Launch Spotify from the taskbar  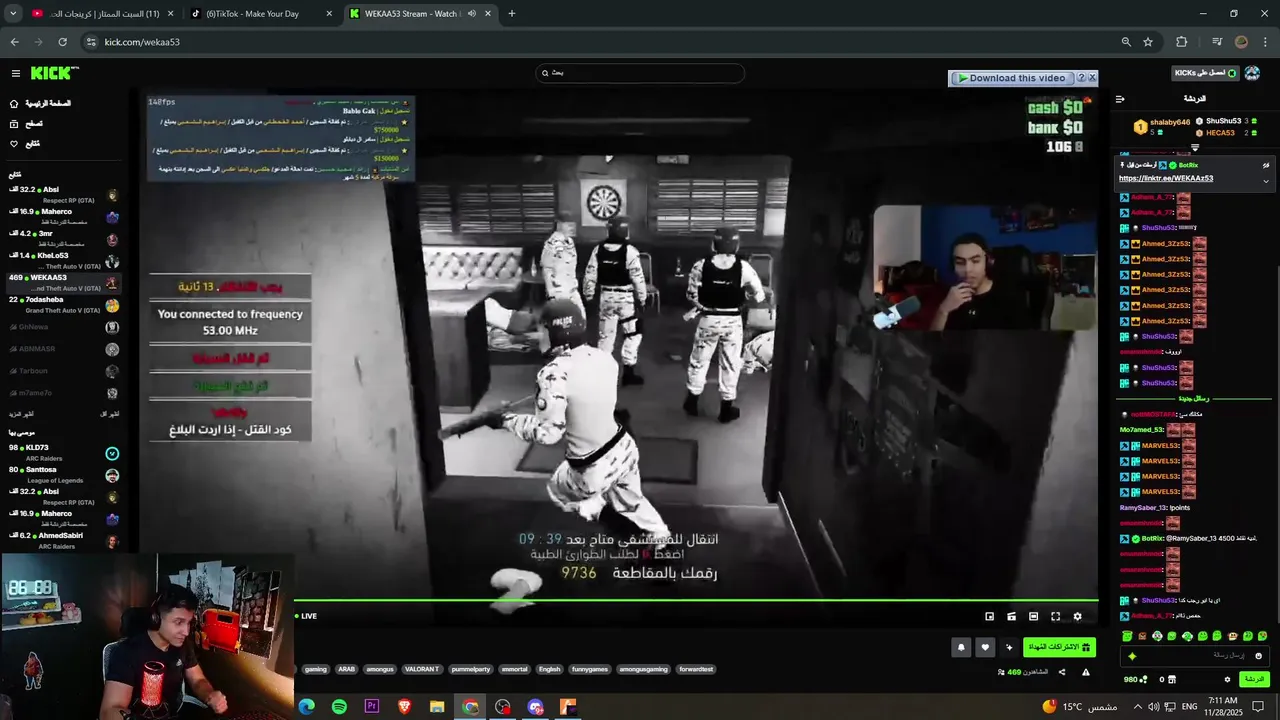[339, 707]
